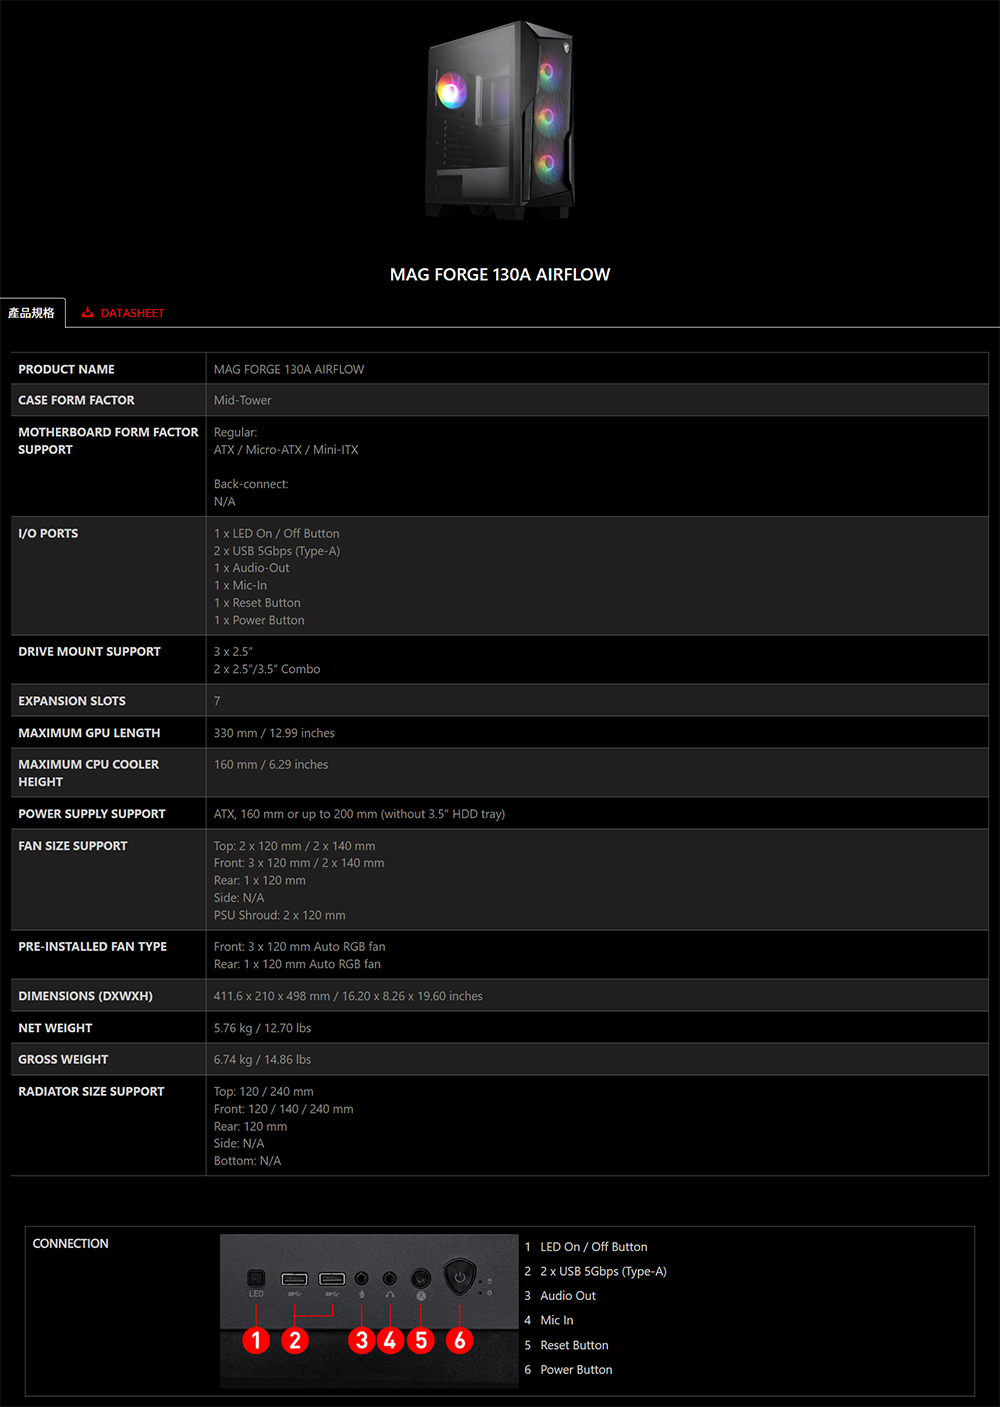Click the DRIVE MOUNT SUPPORT label

(x=89, y=651)
